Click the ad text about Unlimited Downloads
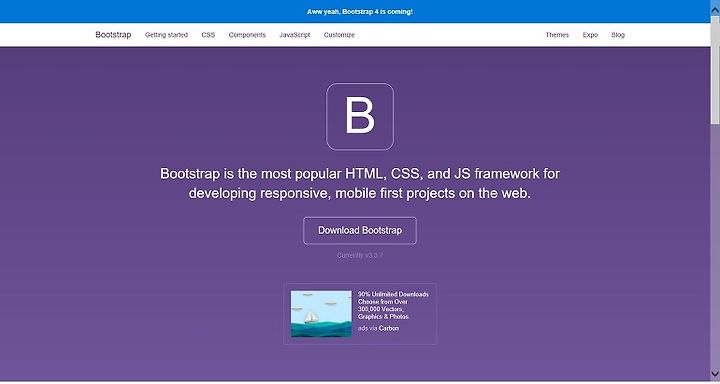Screen dimensions: 720x384 coord(393,305)
